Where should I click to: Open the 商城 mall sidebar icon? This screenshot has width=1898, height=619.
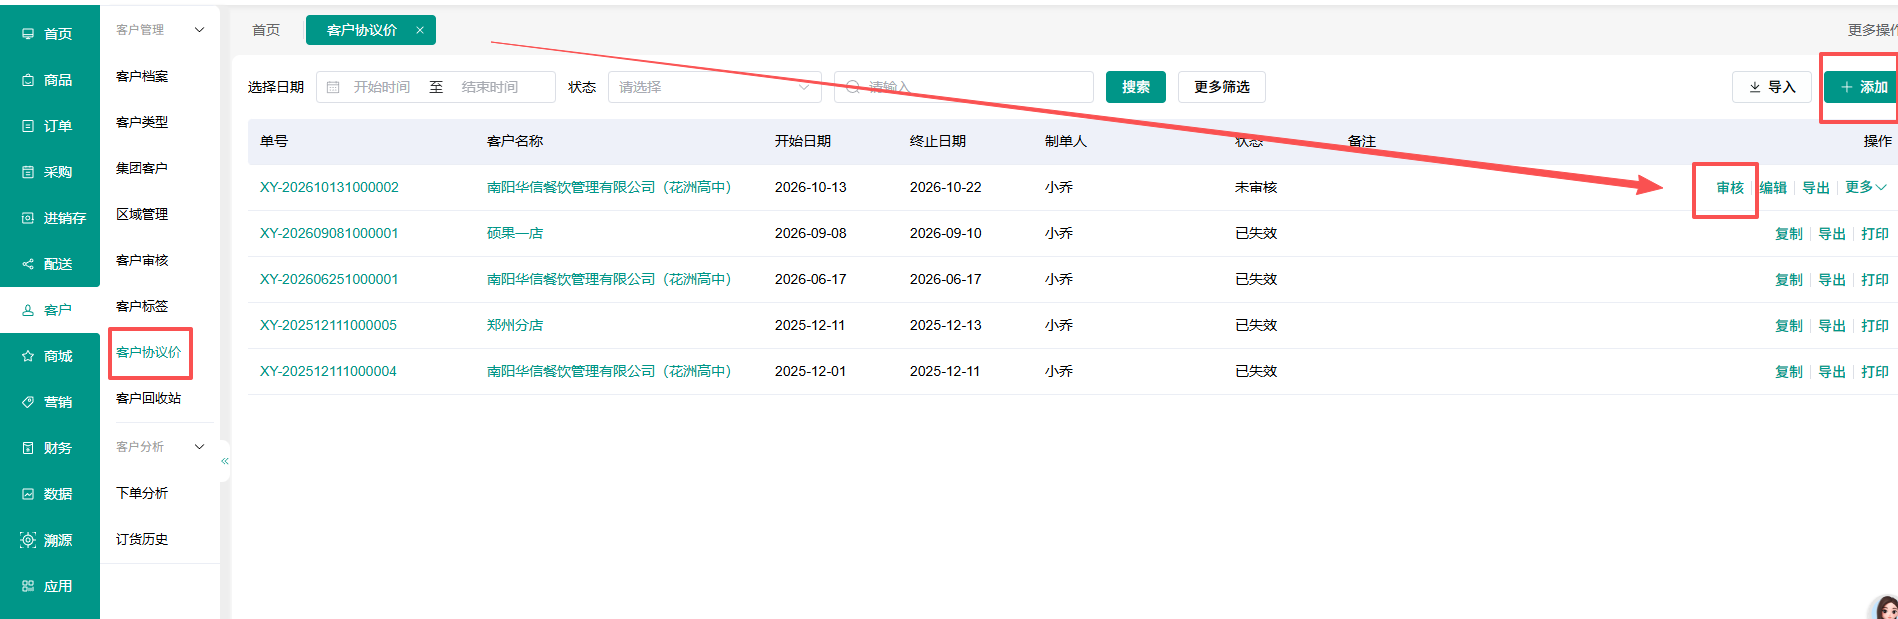28,356
